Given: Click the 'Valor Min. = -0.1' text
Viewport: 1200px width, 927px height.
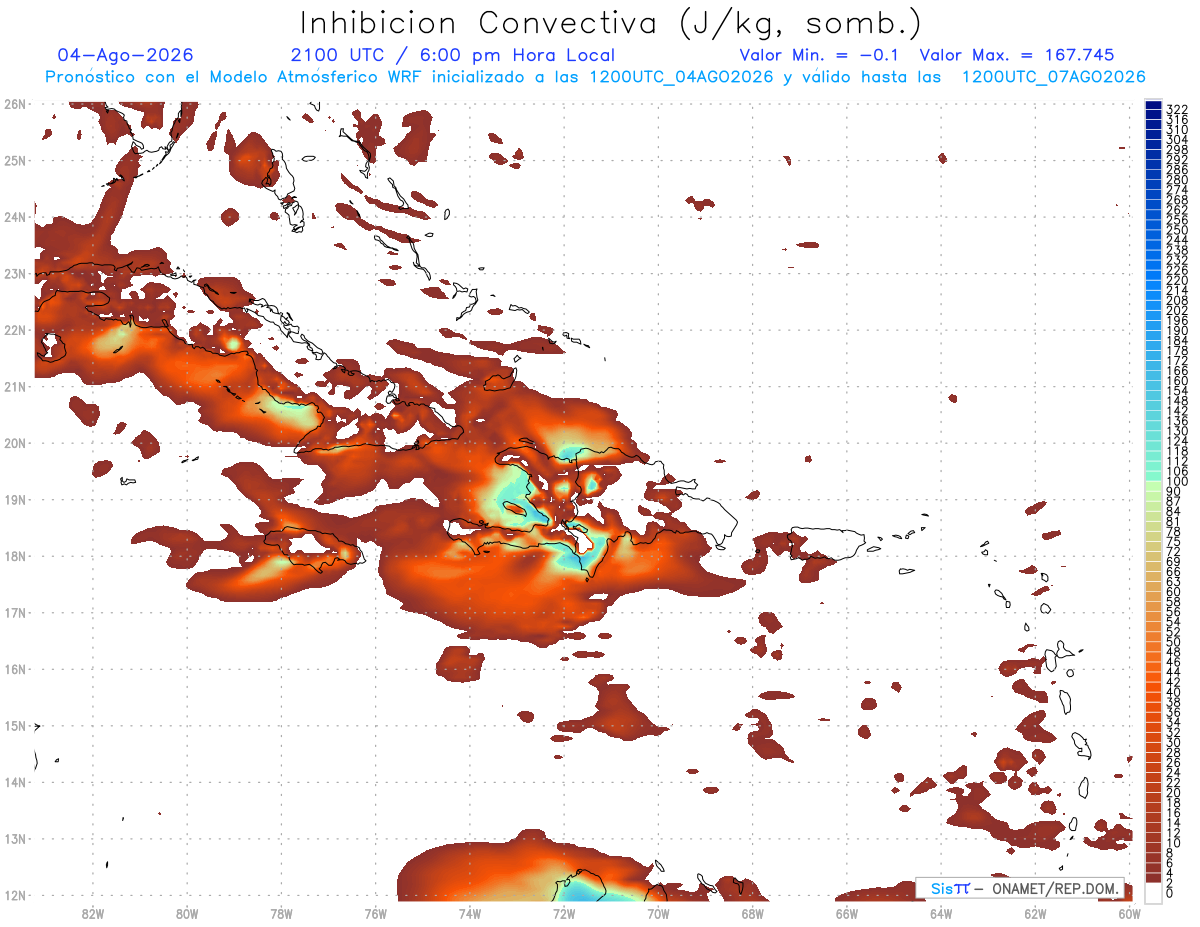Looking at the screenshot, I should point(820,55).
